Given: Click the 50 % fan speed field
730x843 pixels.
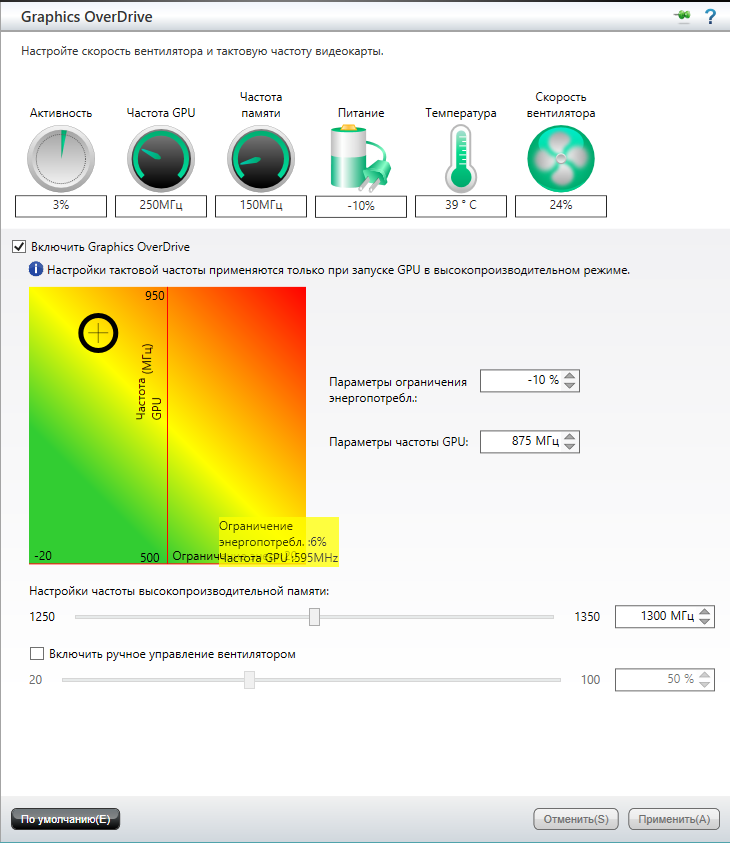Looking at the screenshot, I should click(664, 680).
